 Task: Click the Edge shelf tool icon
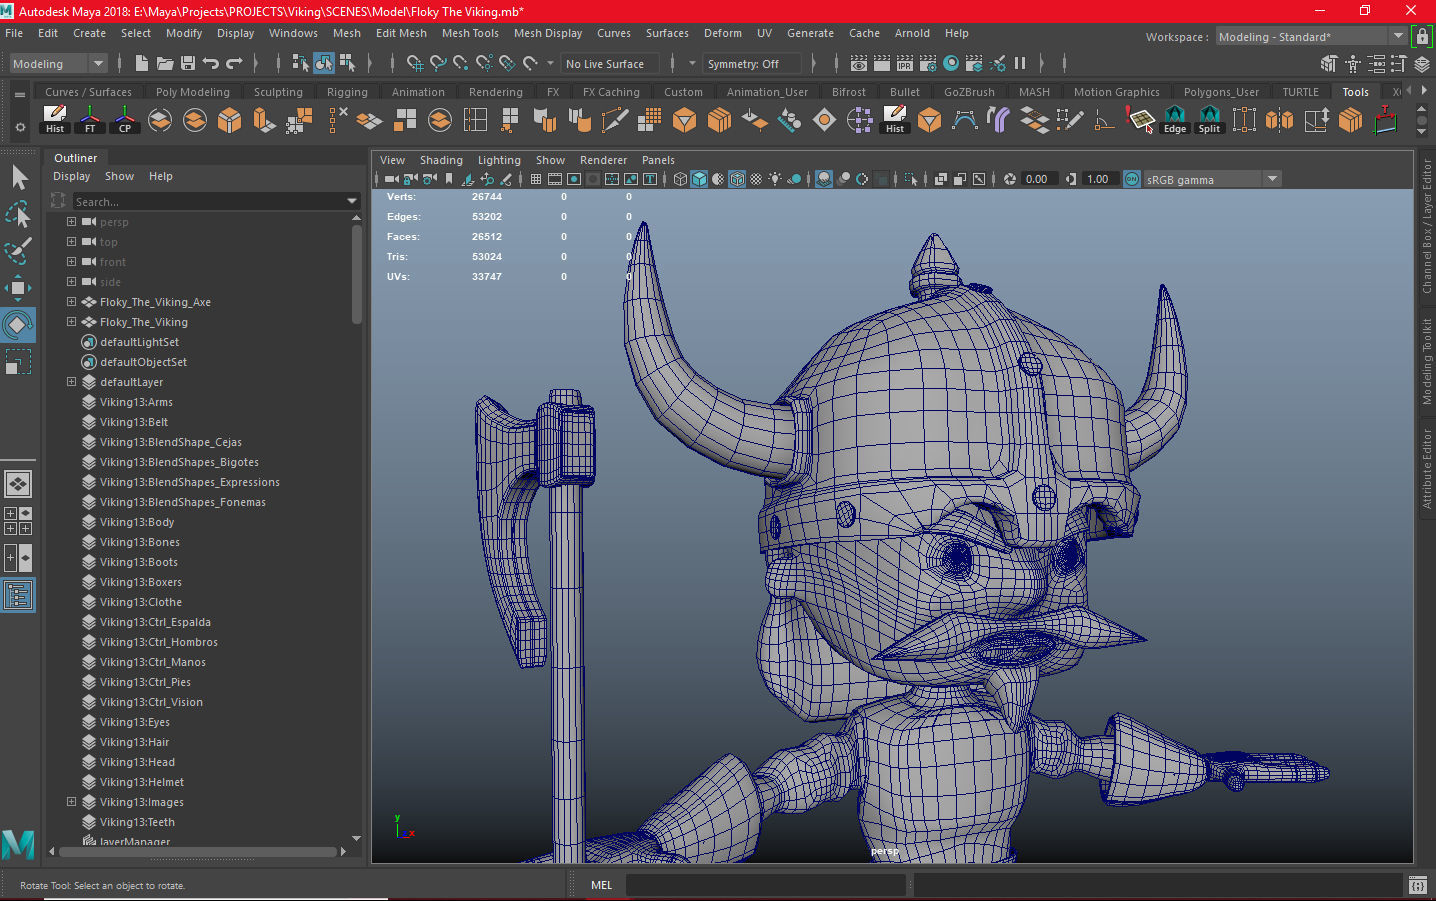tap(1175, 120)
